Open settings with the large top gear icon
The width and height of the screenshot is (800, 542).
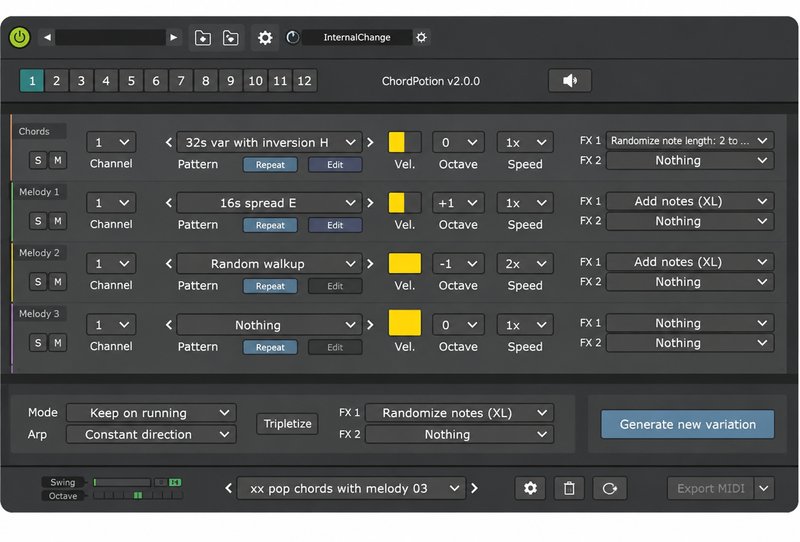tap(265, 38)
